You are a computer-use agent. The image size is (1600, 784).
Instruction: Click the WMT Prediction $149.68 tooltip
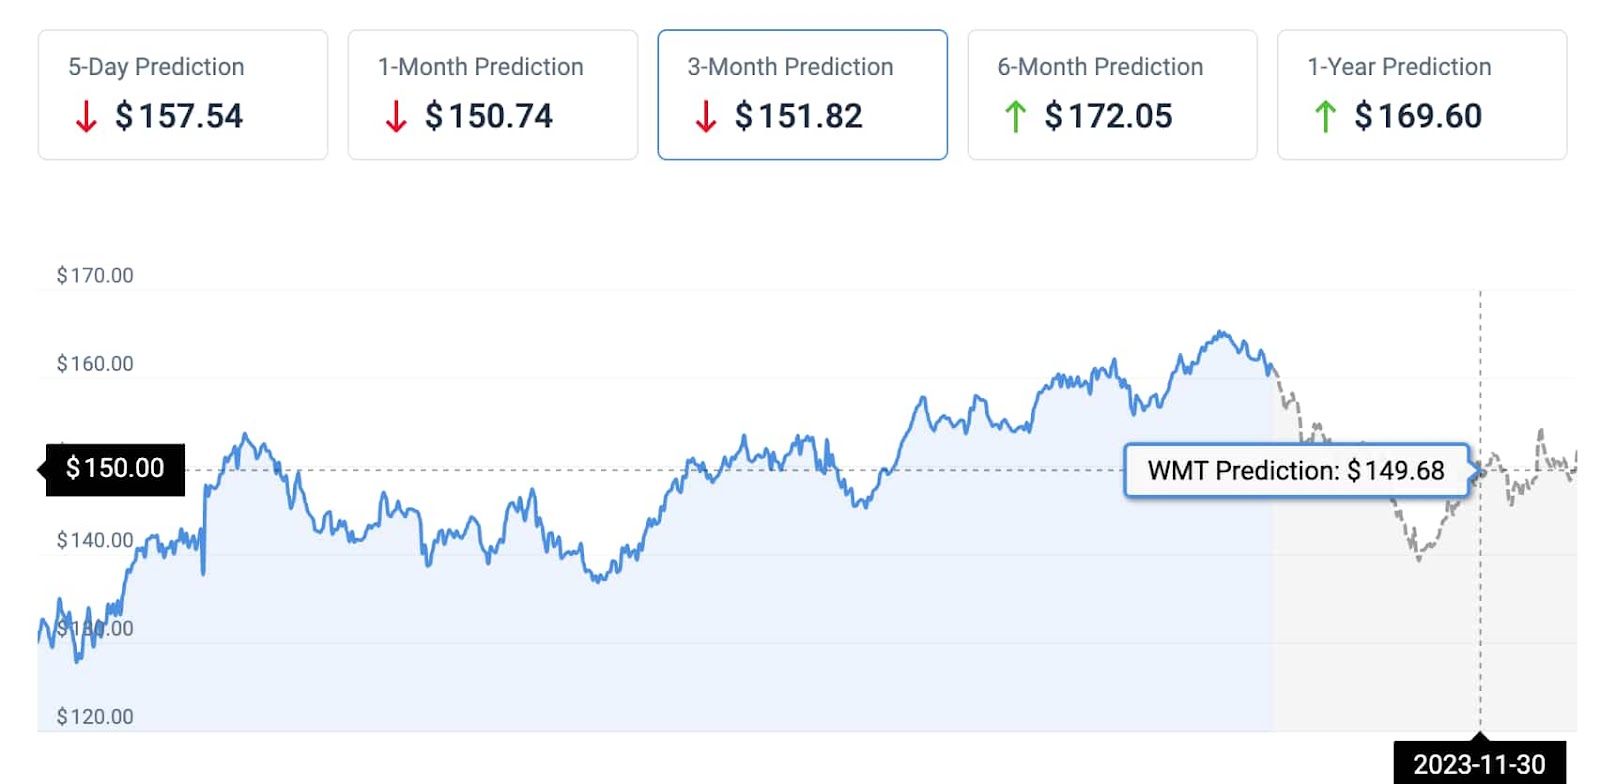coord(1296,470)
